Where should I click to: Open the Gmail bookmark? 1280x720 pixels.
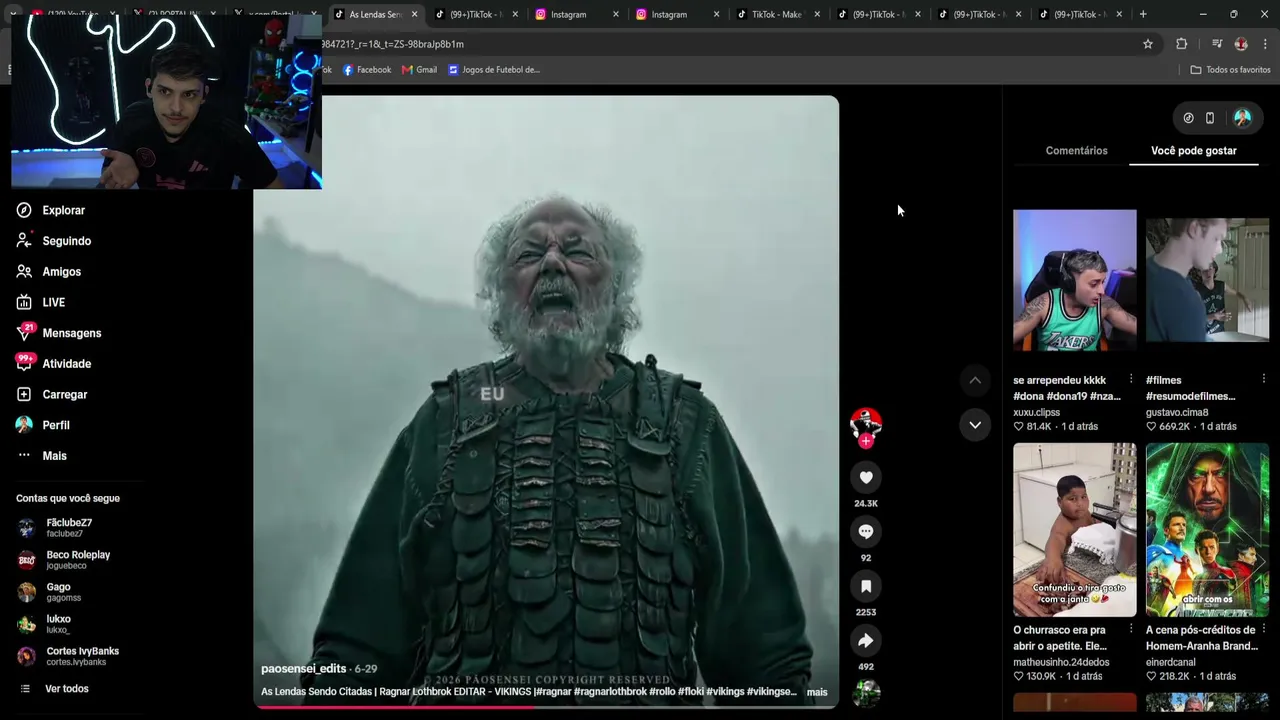point(419,70)
